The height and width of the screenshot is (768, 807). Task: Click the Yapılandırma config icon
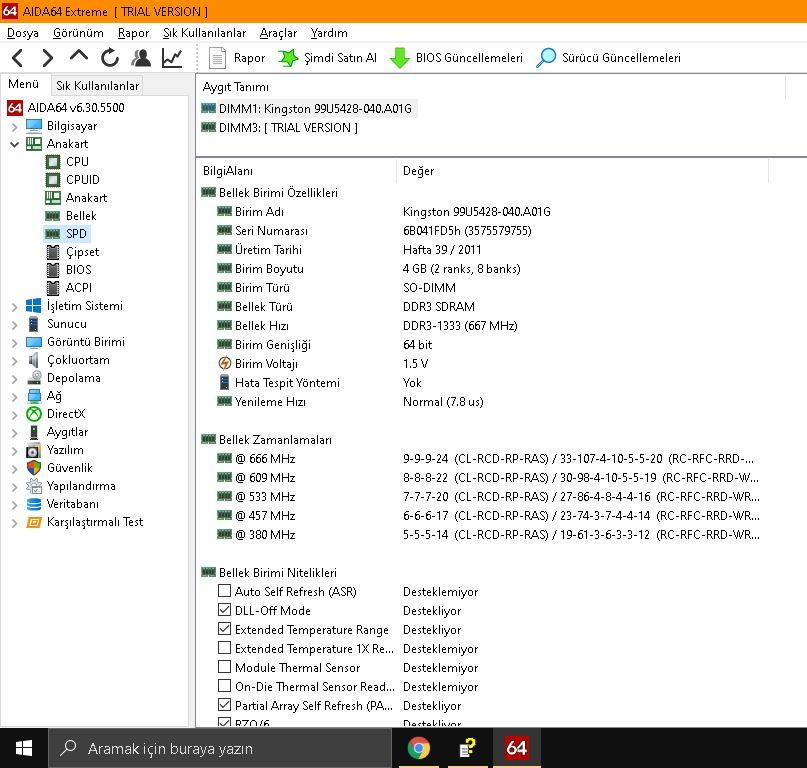34,486
